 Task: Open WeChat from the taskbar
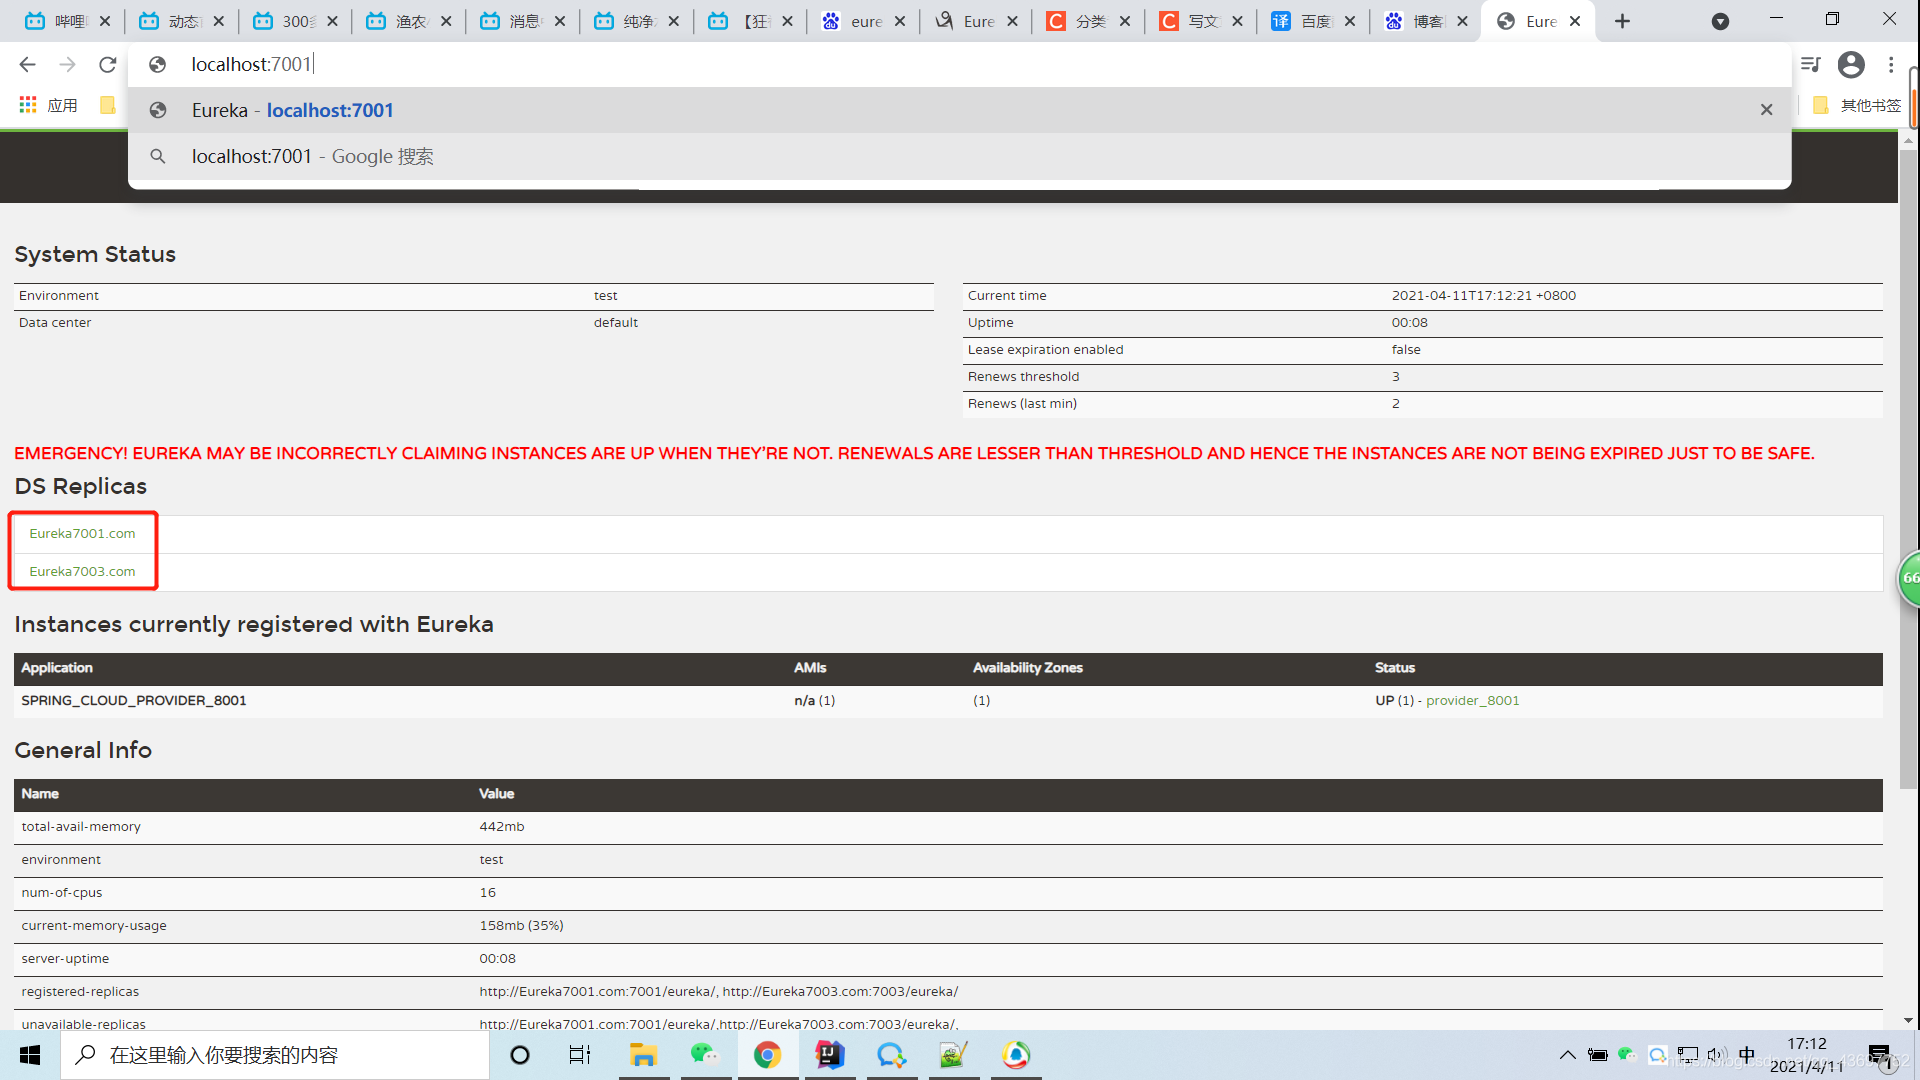(x=705, y=1055)
